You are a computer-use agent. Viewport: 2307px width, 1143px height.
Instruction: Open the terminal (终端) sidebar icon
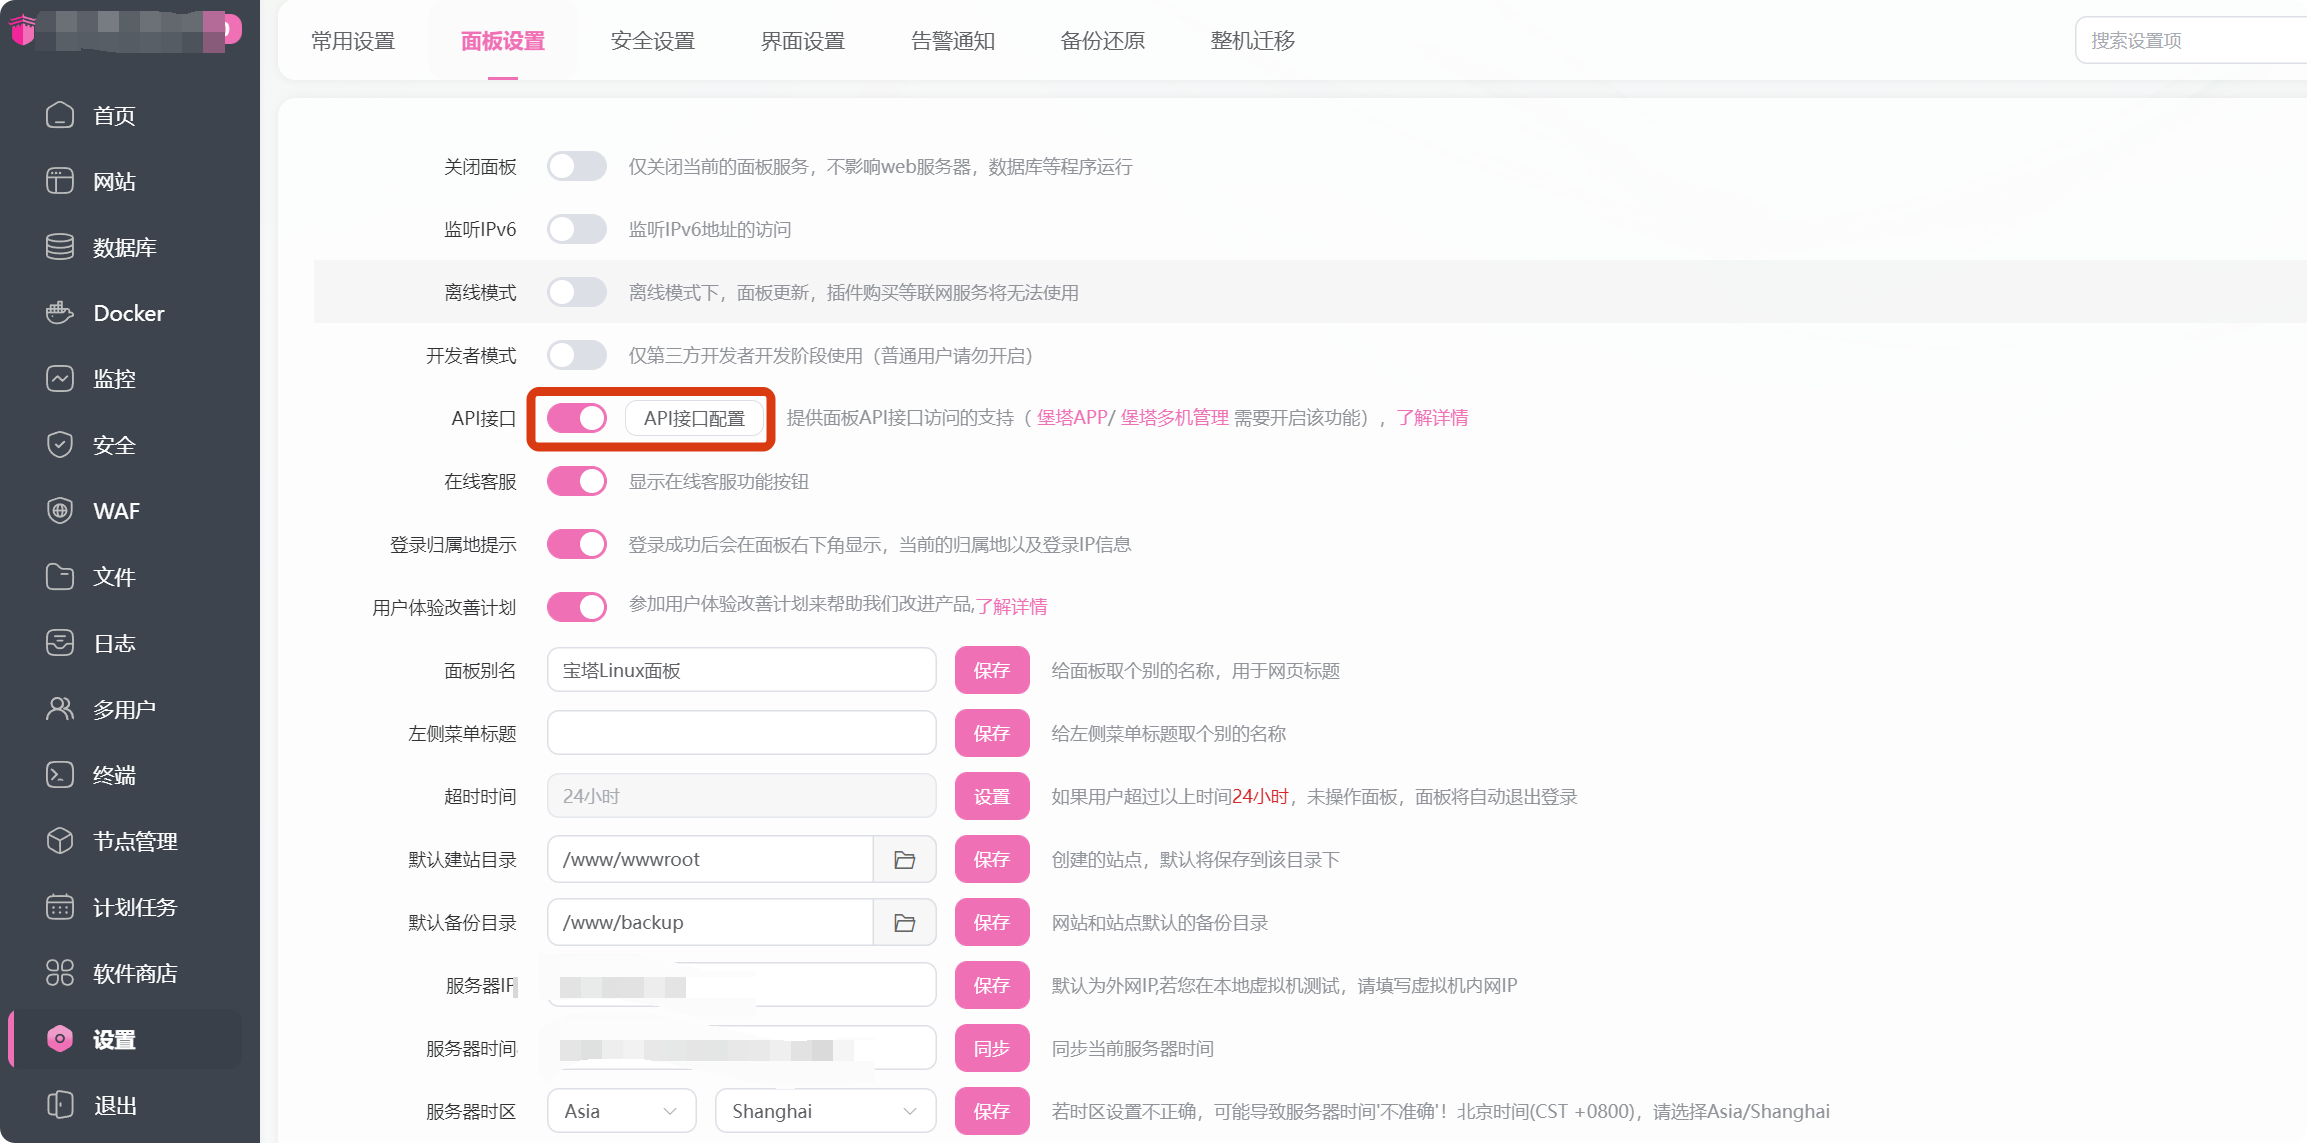tap(60, 775)
